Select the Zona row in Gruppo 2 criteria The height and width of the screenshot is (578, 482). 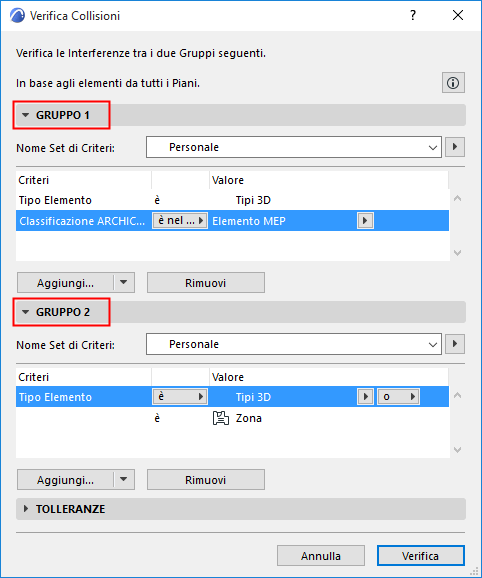point(232,418)
